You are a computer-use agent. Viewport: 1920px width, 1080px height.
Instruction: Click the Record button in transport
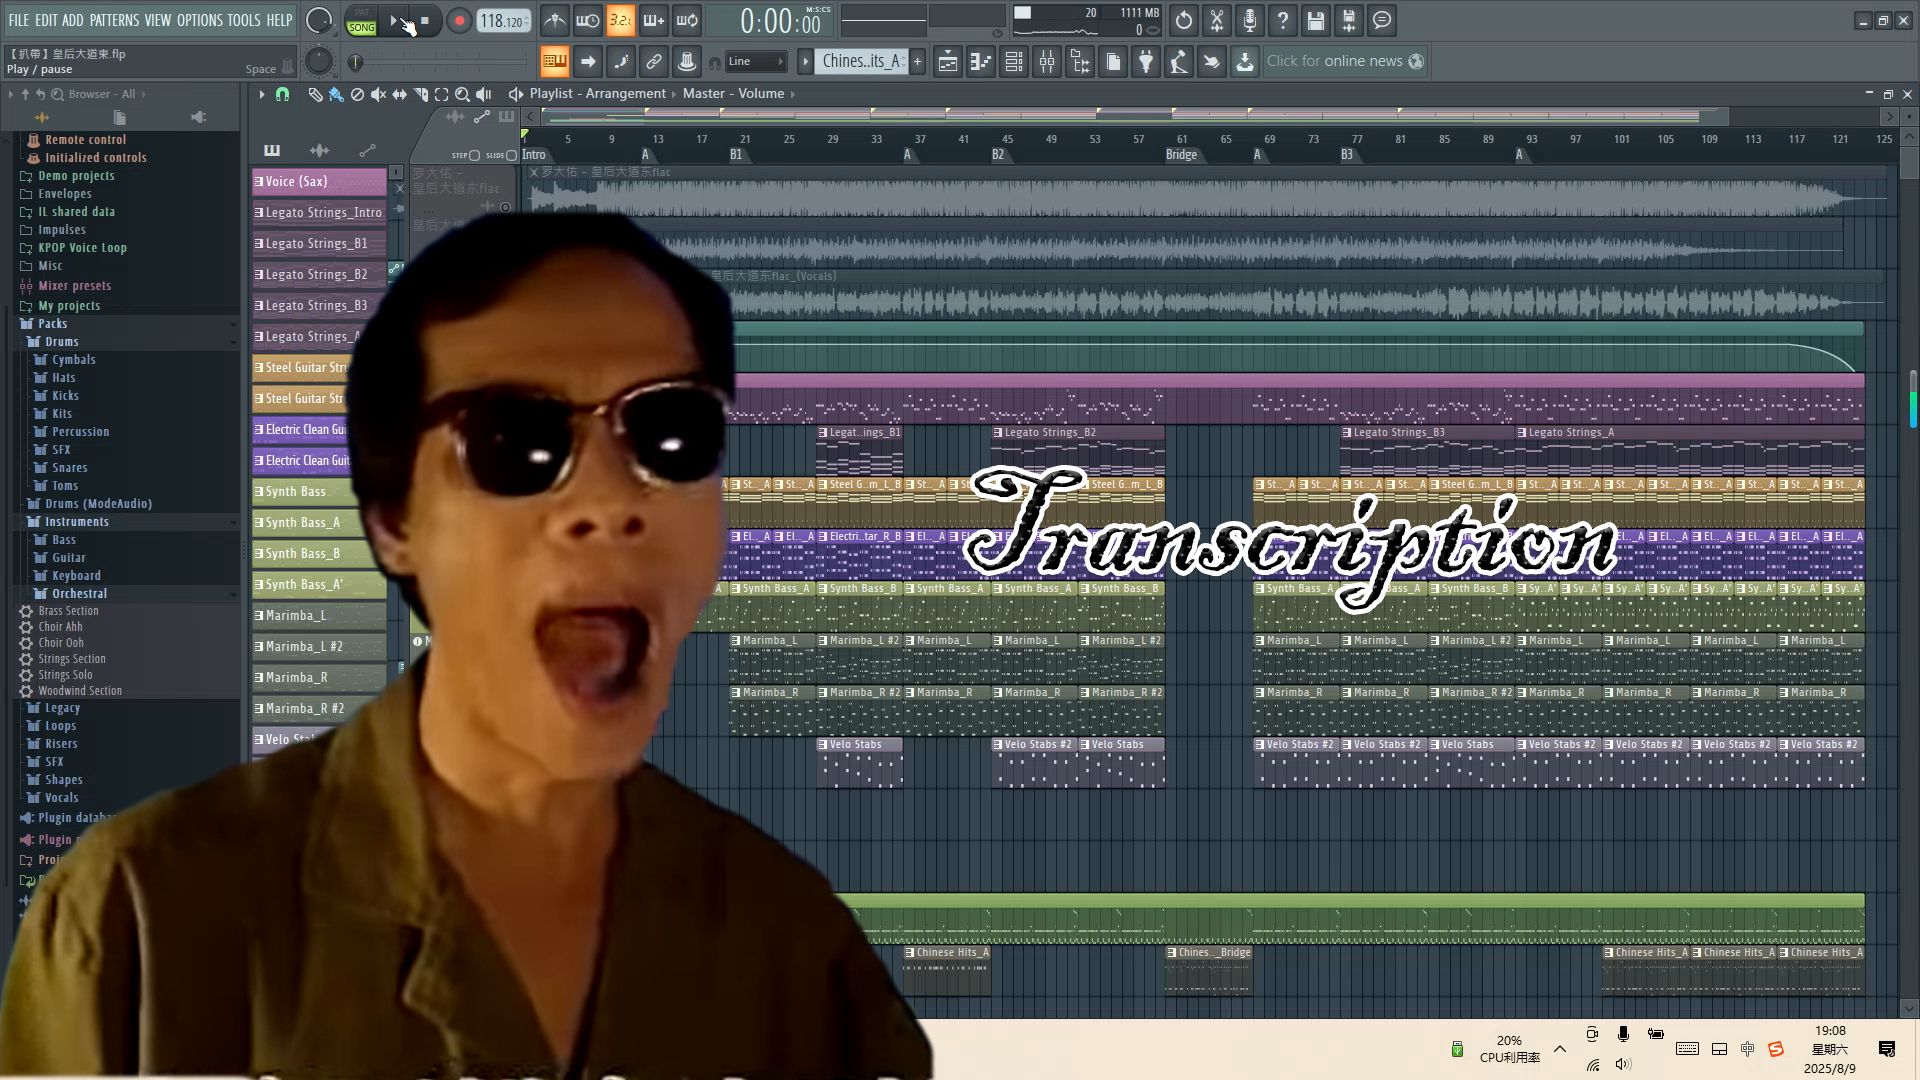(459, 21)
